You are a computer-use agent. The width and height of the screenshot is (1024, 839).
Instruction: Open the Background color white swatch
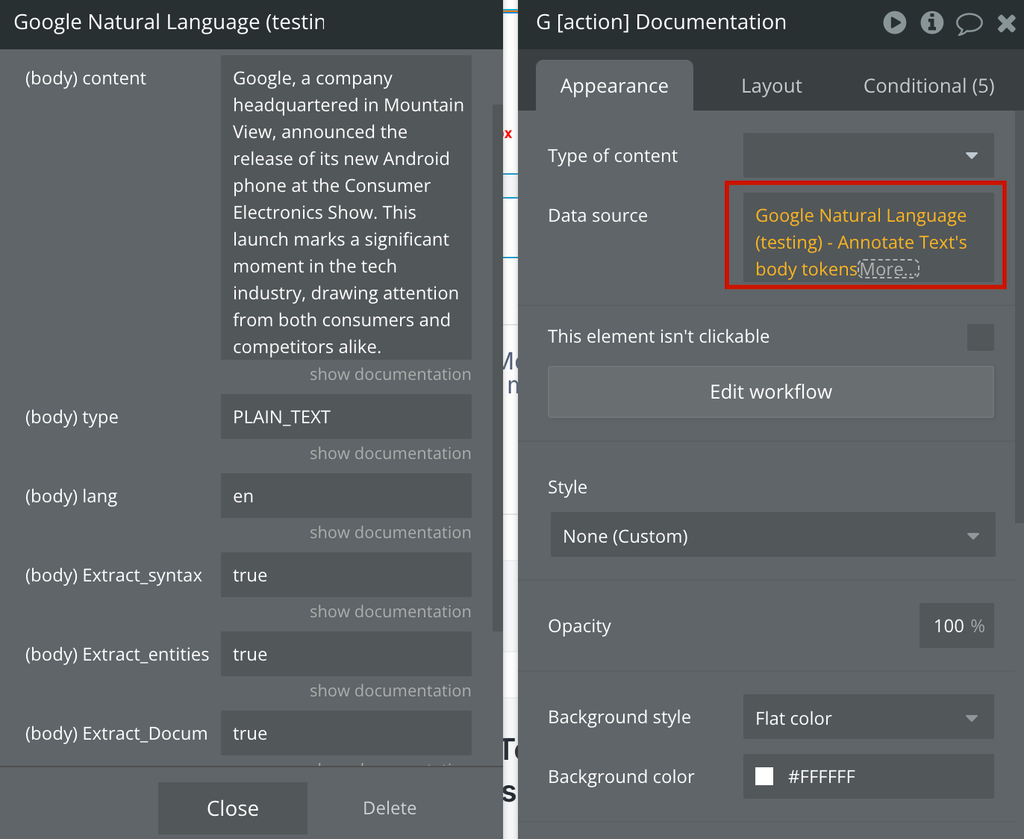click(764, 776)
